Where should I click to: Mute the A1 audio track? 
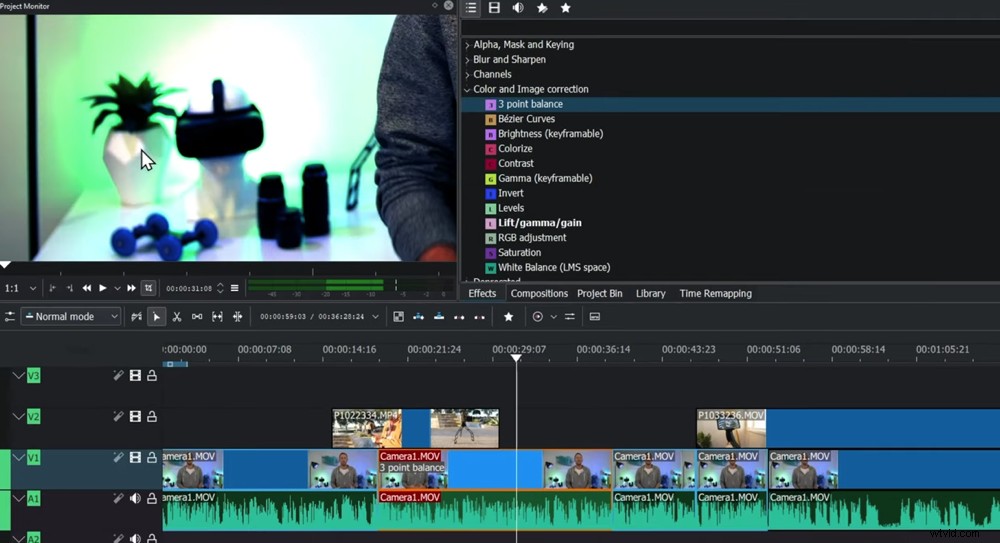[135, 498]
